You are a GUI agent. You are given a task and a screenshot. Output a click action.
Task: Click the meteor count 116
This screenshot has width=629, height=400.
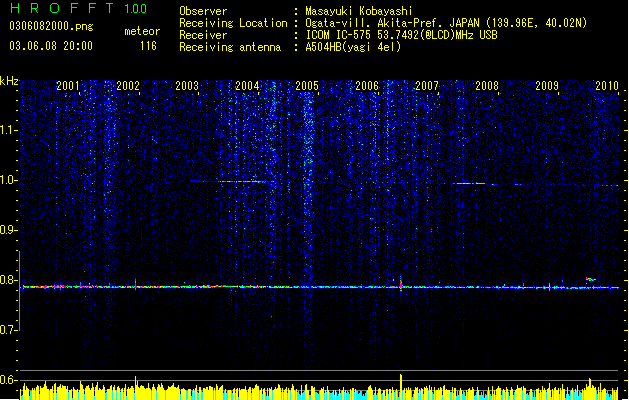(x=148, y=46)
